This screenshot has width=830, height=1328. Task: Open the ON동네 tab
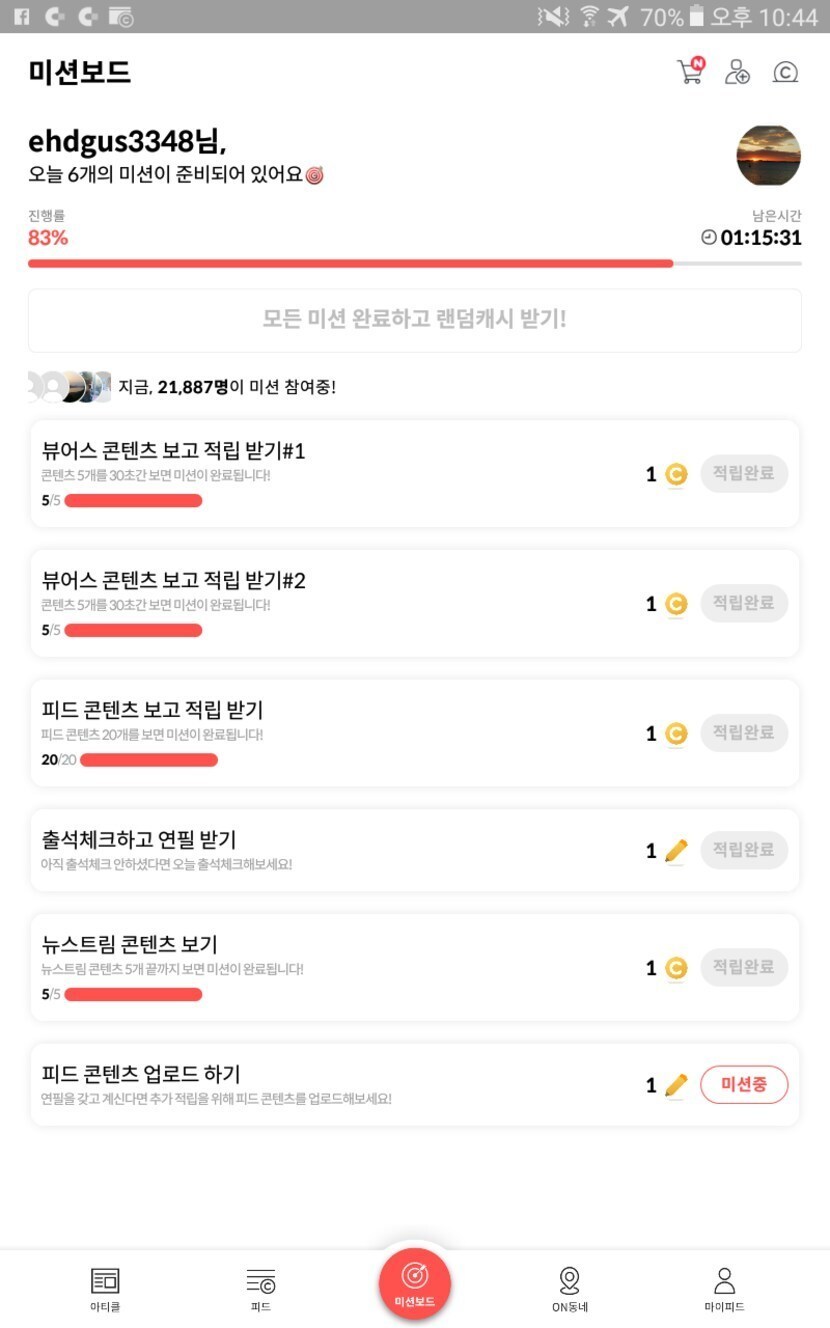tap(570, 1288)
